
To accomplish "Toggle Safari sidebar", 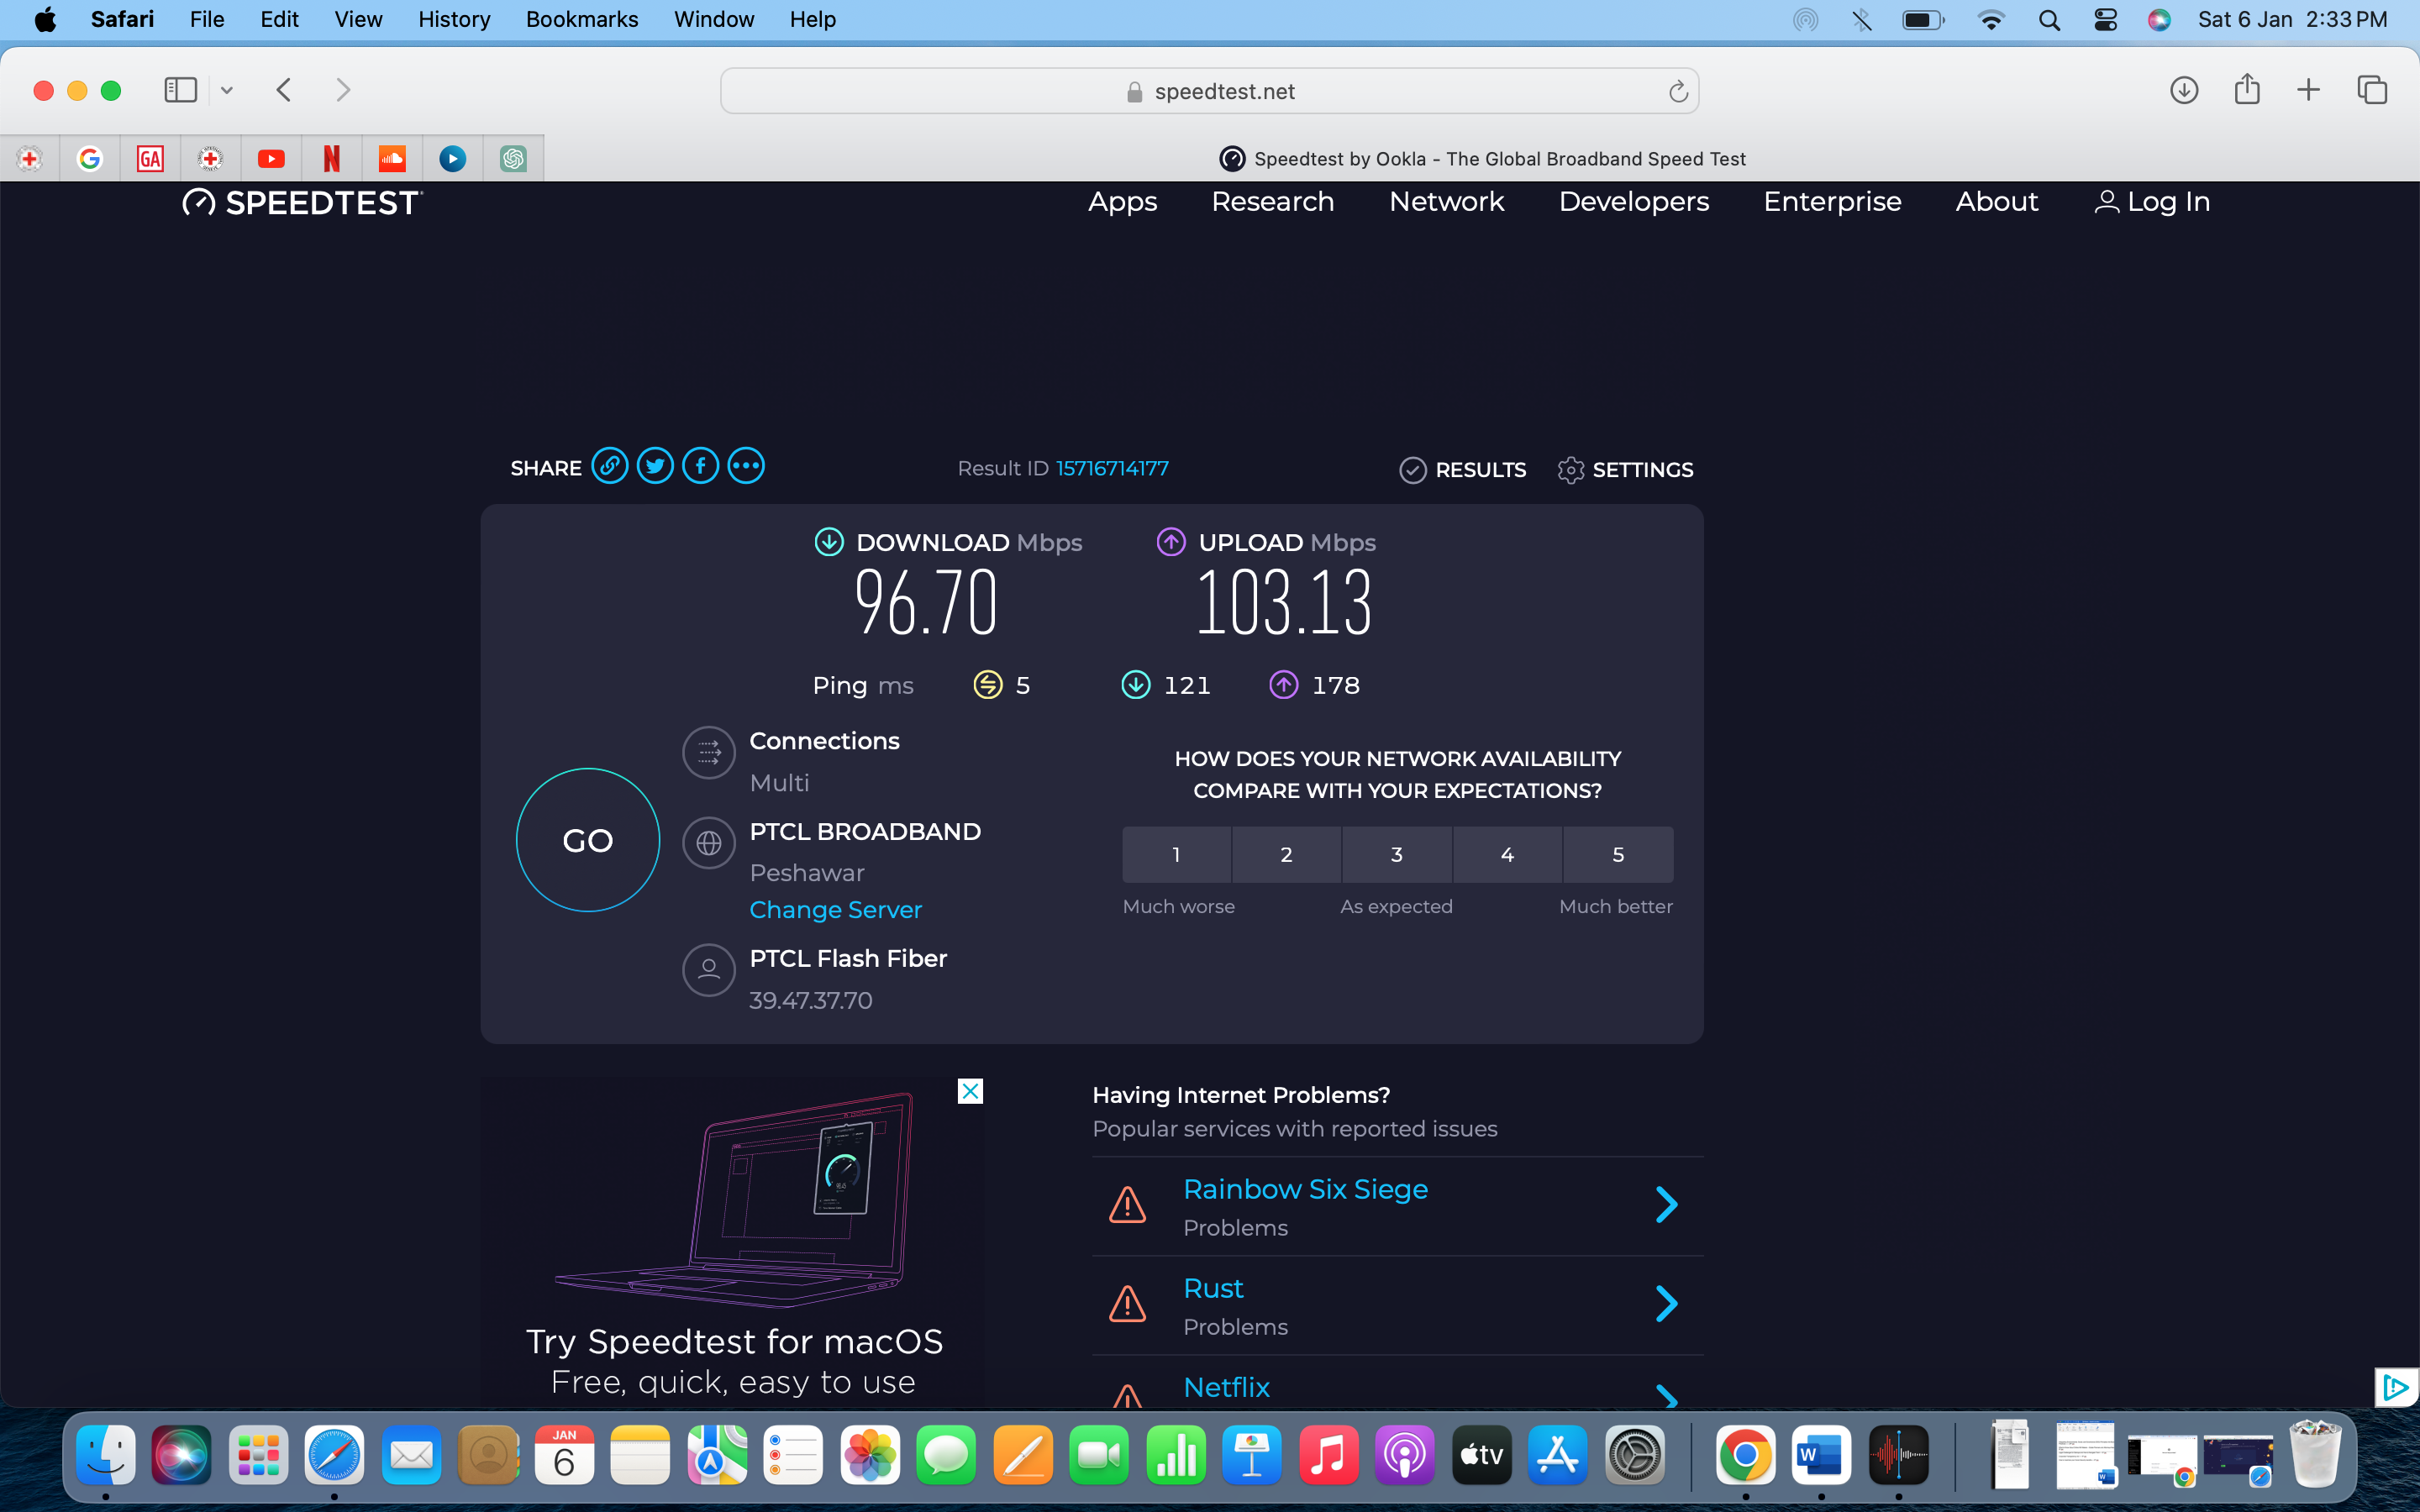I will pyautogui.click(x=181, y=90).
